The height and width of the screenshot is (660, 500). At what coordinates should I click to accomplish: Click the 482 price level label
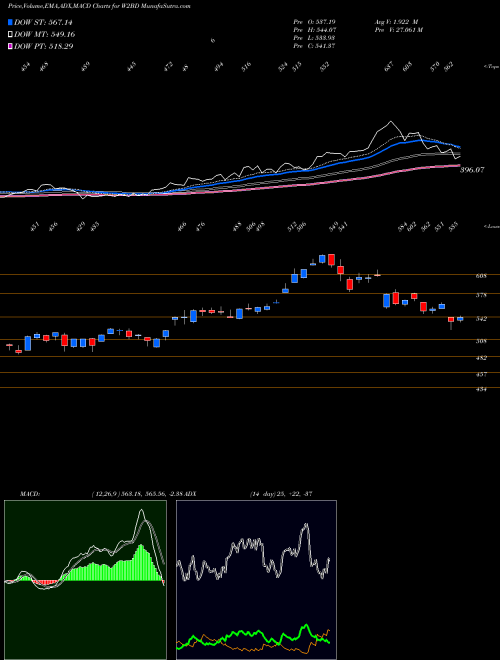click(x=482, y=358)
